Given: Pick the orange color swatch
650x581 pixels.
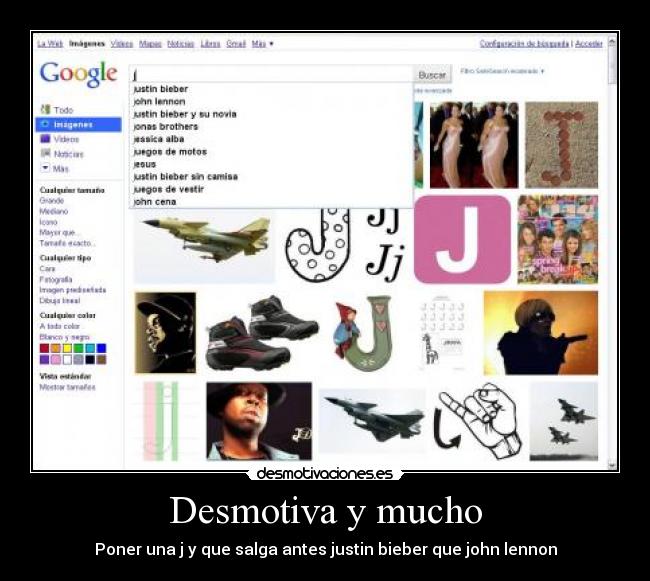Looking at the screenshot, I should click(56, 348).
